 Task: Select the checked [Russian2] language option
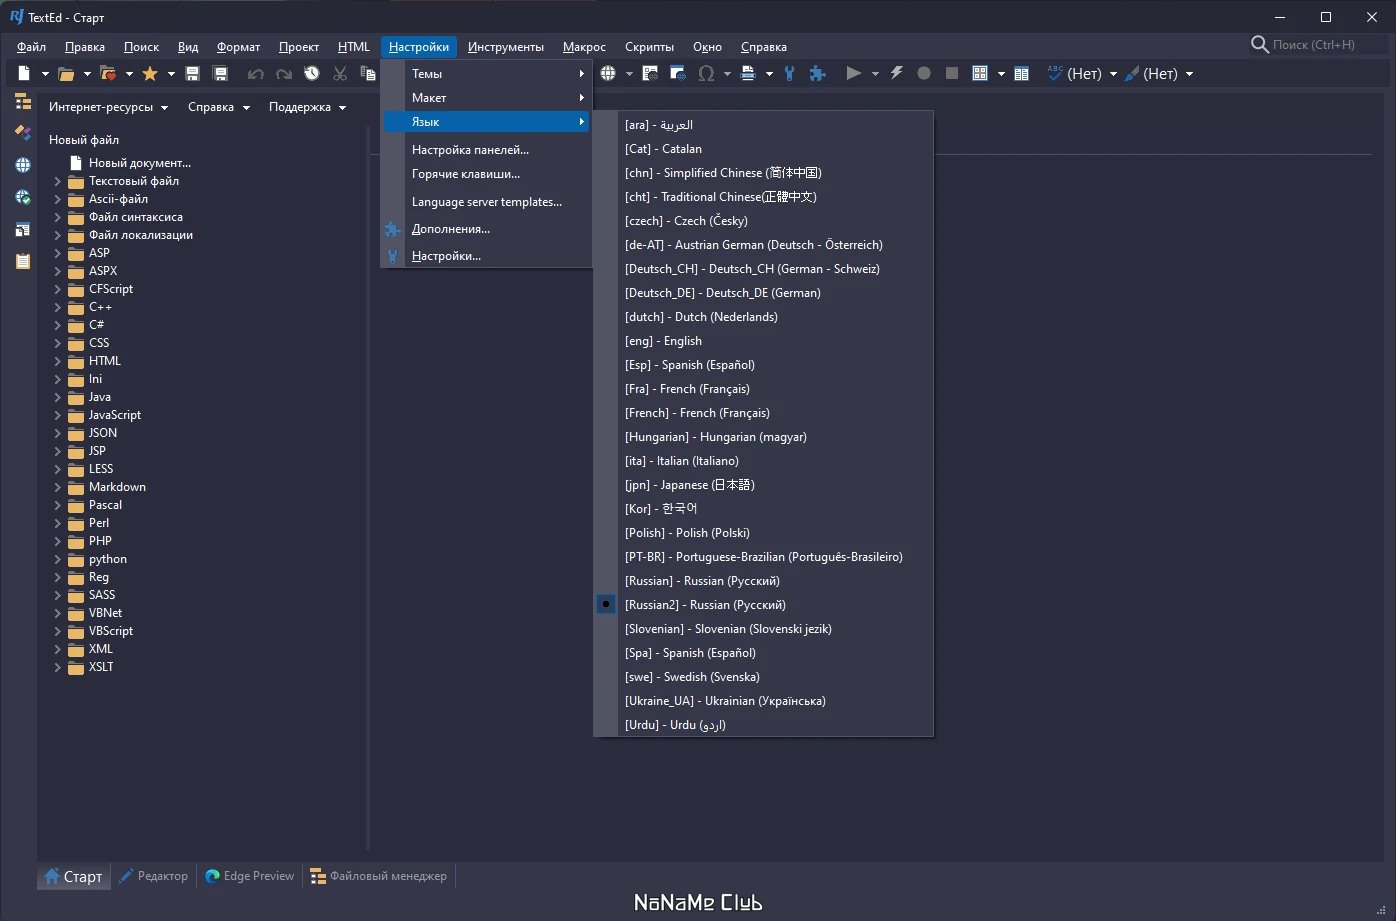[x=764, y=604]
